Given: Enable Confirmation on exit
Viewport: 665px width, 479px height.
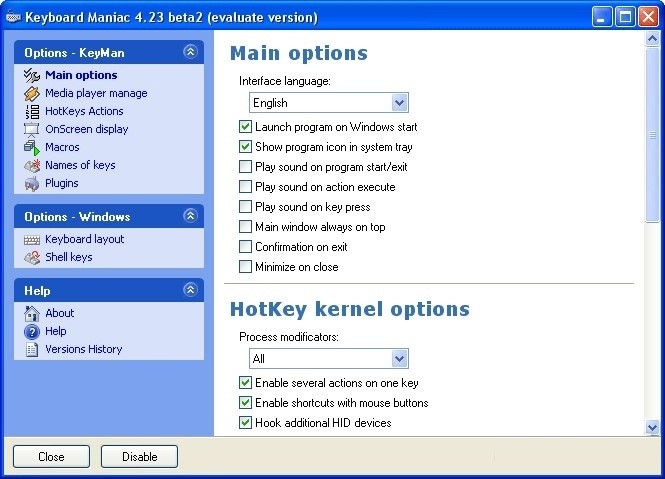Looking at the screenshot, I should (245, 247).
